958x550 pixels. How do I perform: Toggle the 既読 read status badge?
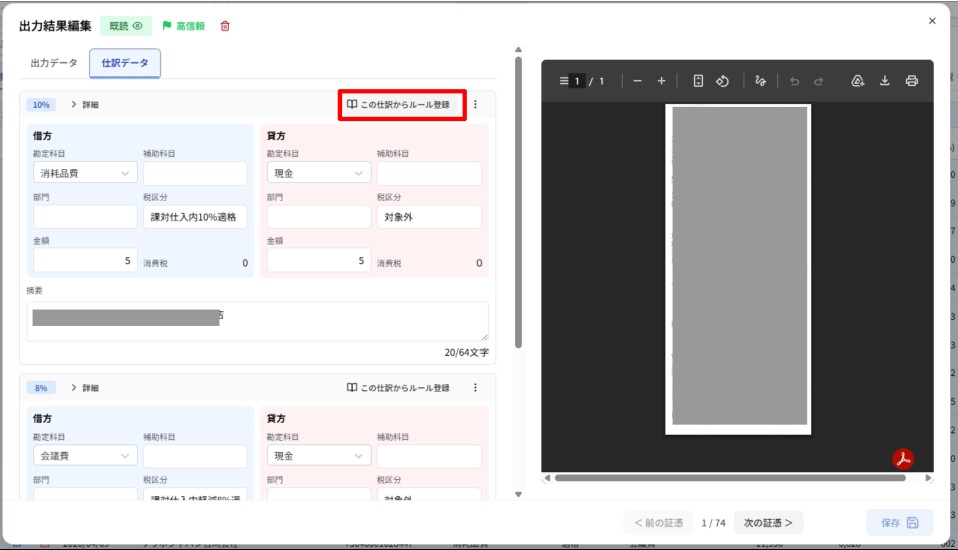(x=126, y=26)
